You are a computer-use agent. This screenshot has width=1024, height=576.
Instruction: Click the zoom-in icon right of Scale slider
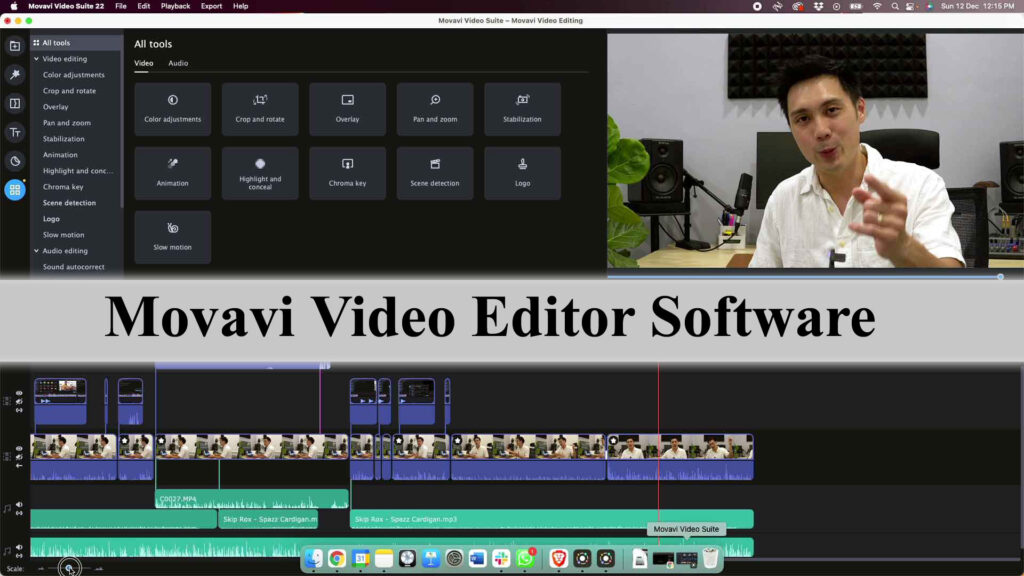[99, 569]
